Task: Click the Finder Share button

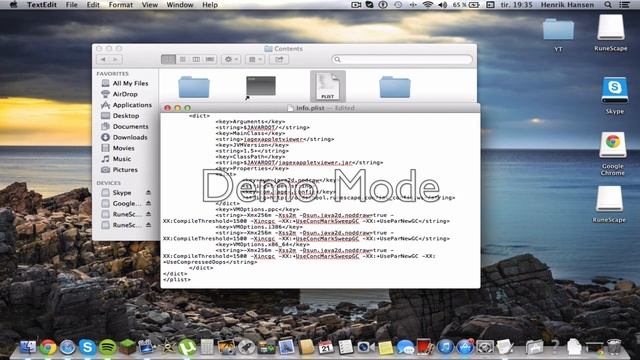Action: (279, 60)
